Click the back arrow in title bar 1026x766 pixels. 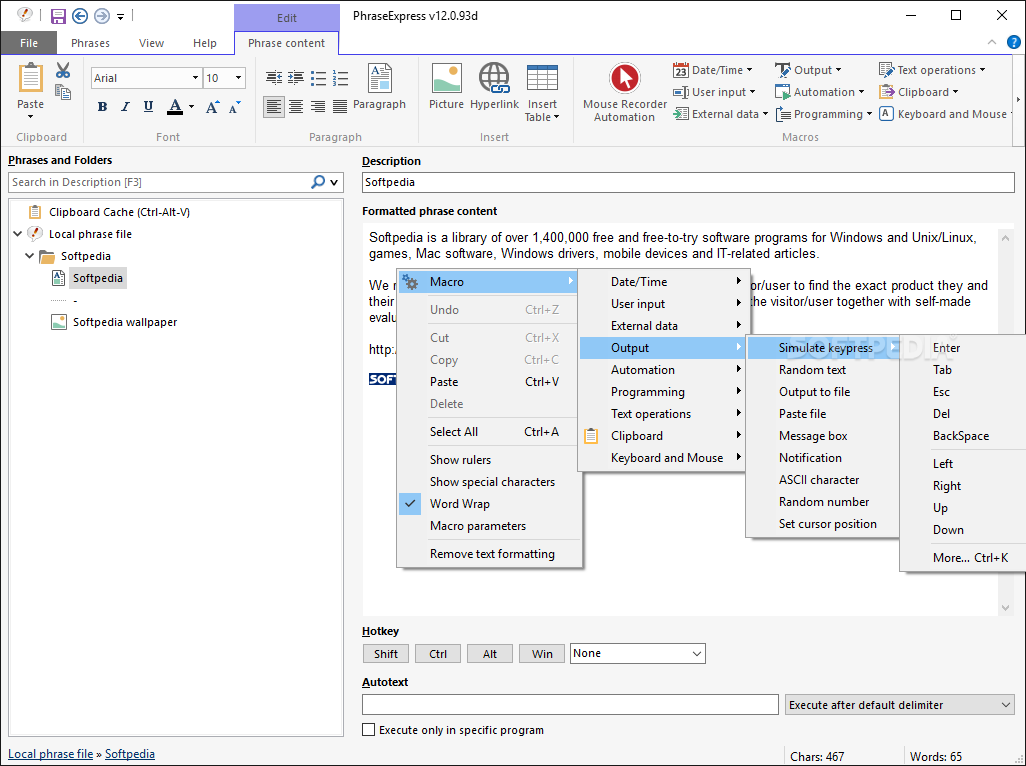point(79,16)
